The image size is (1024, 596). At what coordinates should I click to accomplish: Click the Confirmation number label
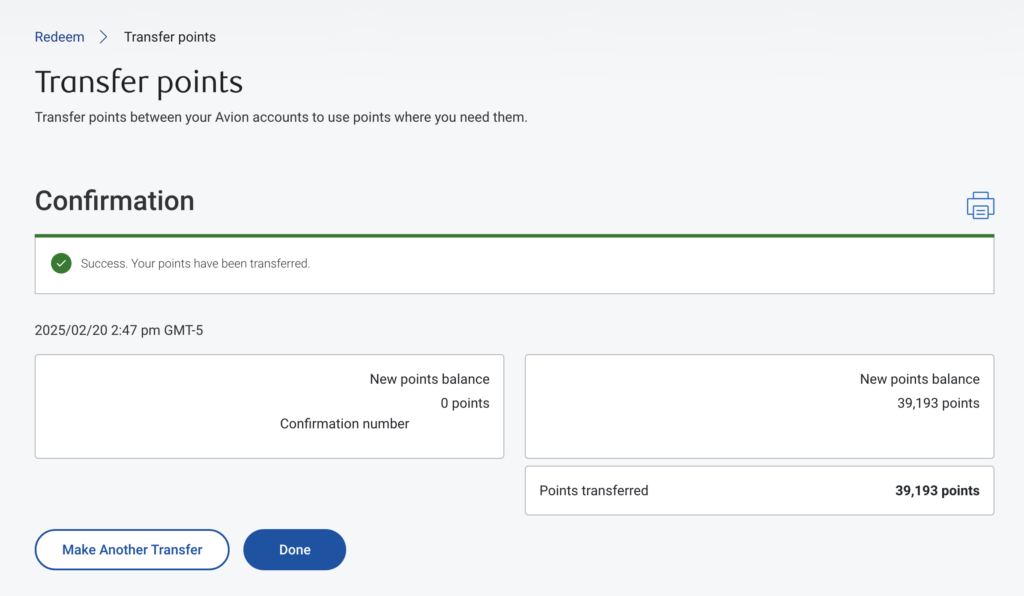pyautogui.click(x=345, y=424)
